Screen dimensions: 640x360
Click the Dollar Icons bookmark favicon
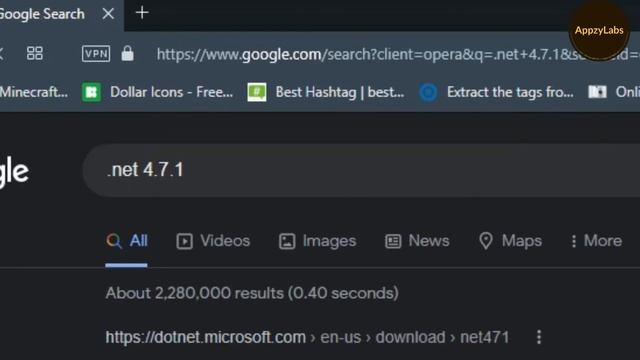coord(91,92)
